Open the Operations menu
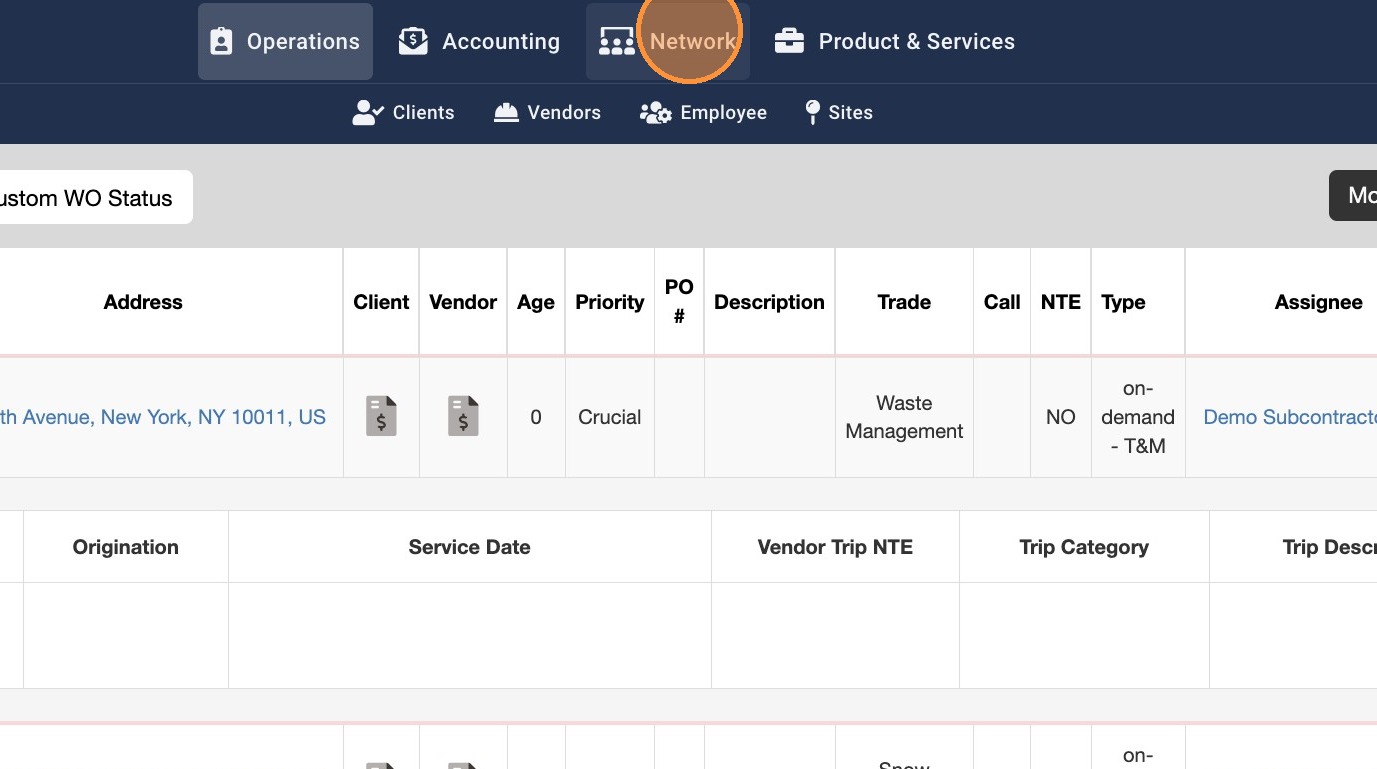Viewport: 1377px width, 769px height. click(x=302, y=41)
